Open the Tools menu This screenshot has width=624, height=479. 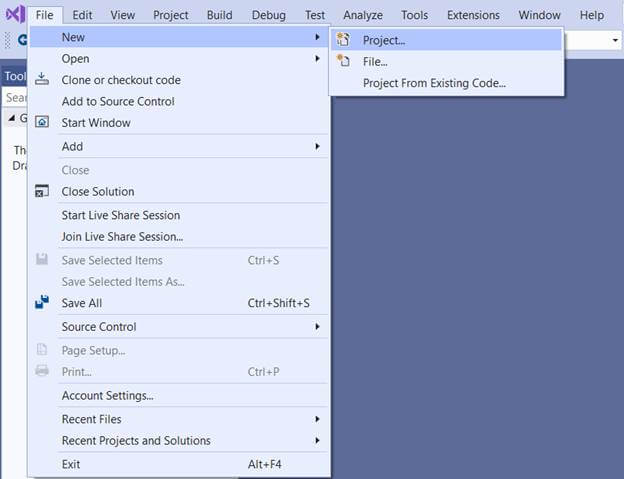coord(415,15)
